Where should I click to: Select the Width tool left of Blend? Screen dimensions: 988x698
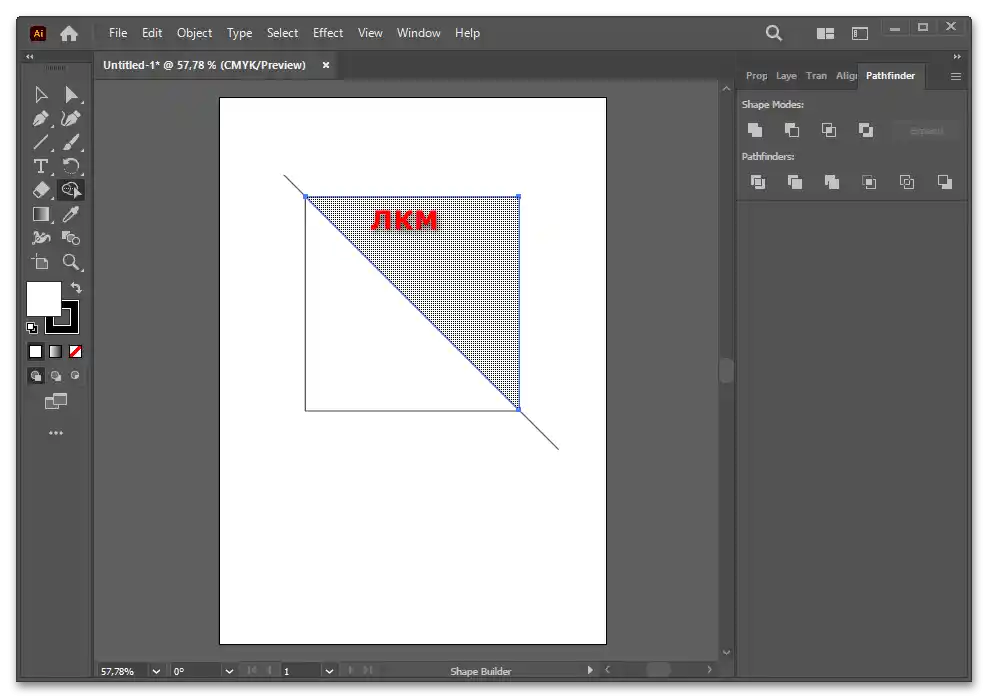(x=41, y=238)
